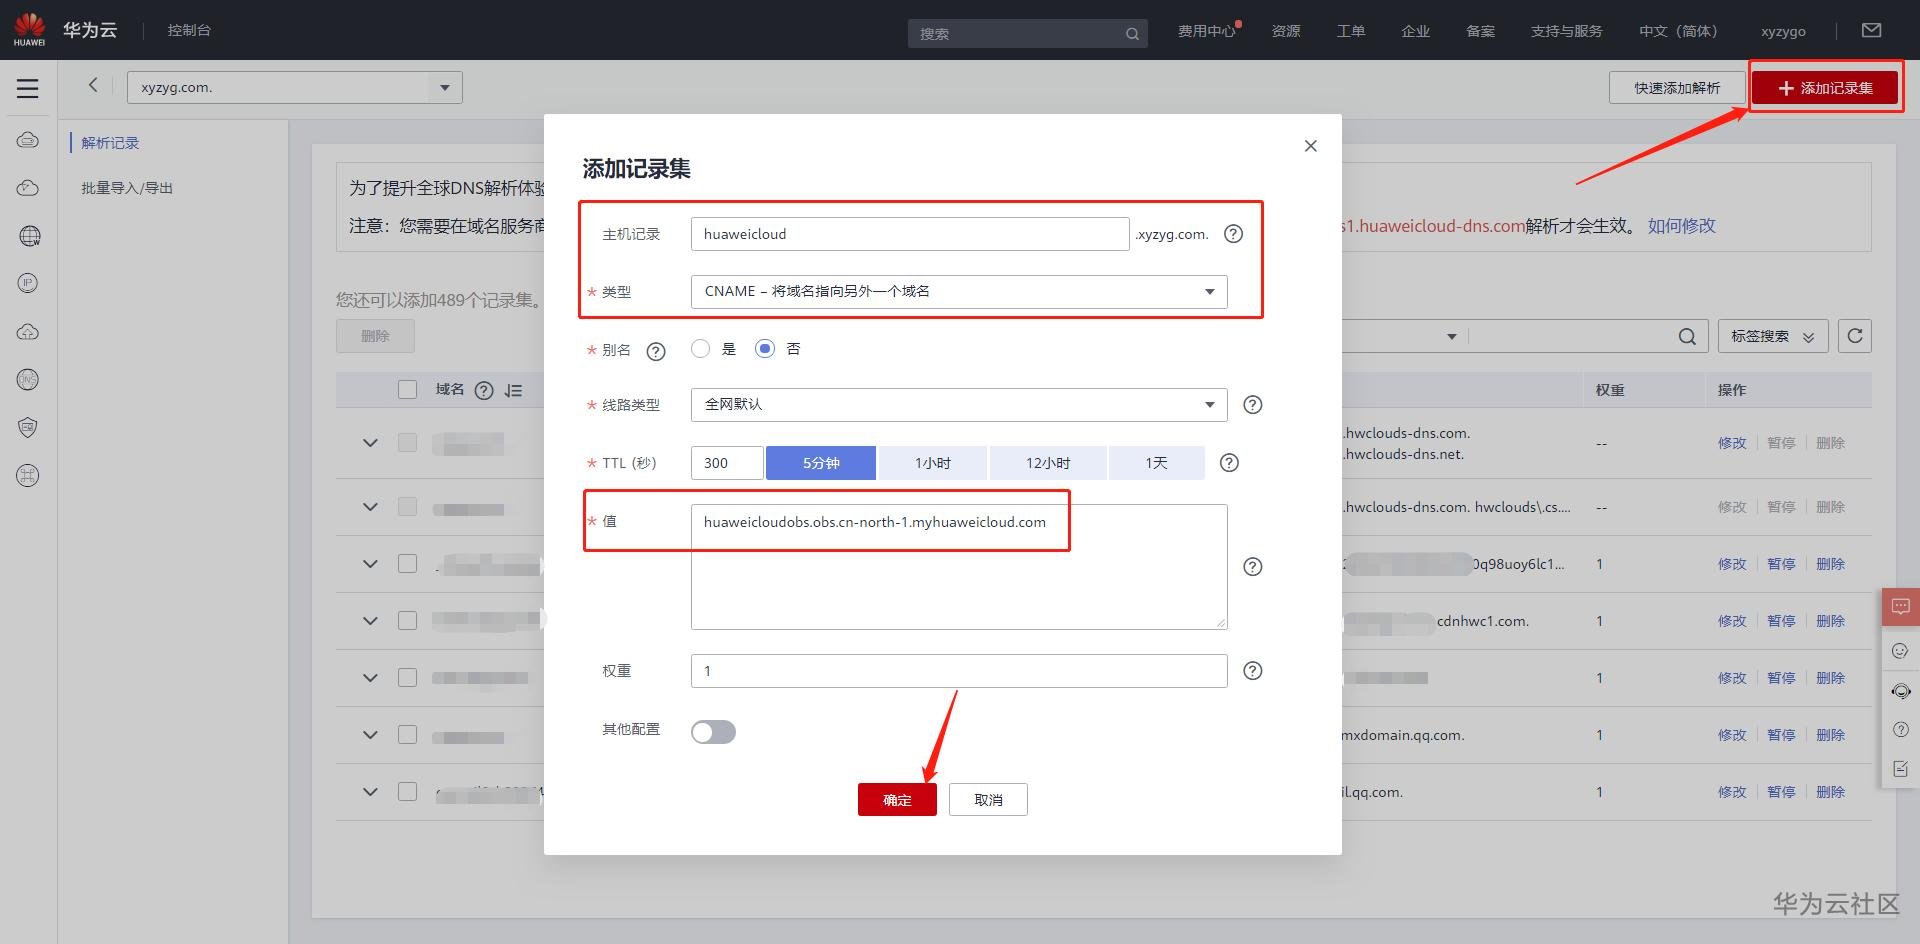Sort records using the 域名 sort icon
The height and width of the screenshot is (944, 1920).
click(x=514, y=391)
